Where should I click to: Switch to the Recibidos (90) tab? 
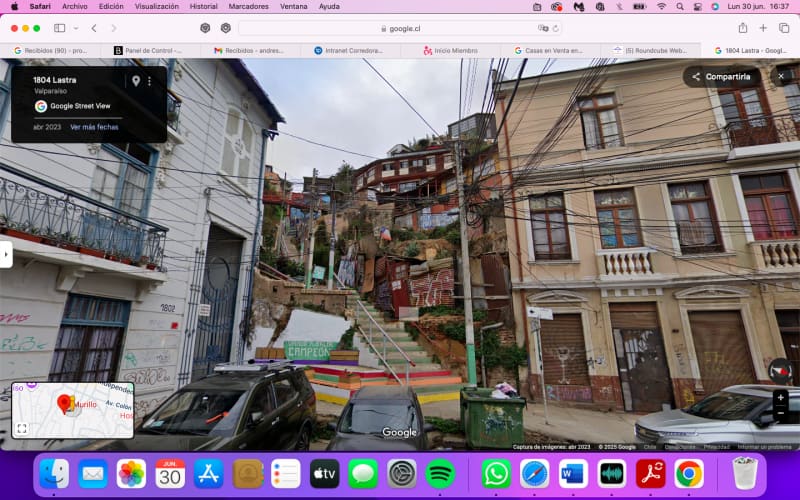pyautogui.click(x=51, y=51)
